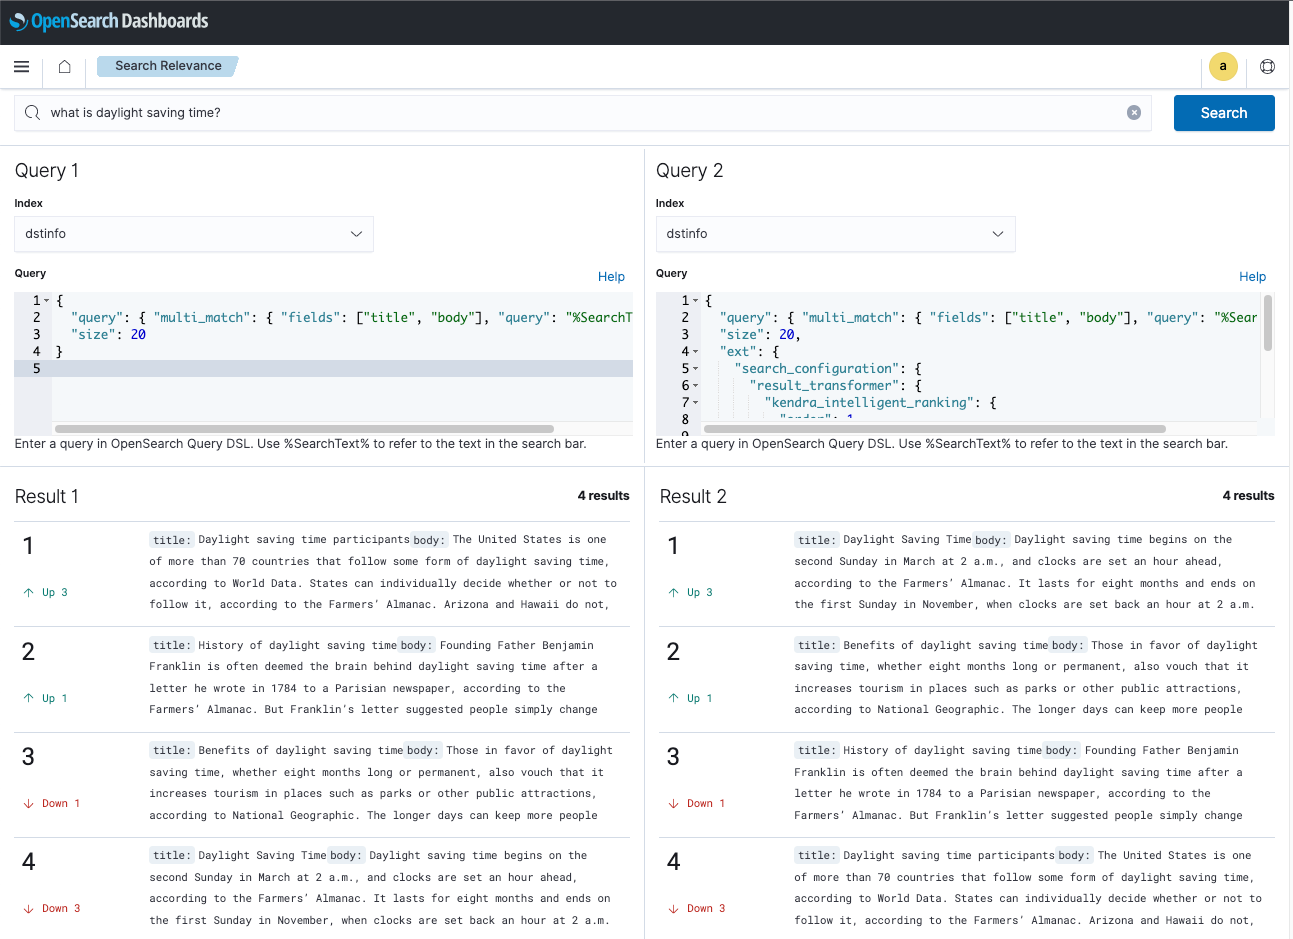This screenshot has height=939, width=1293.
Task: Select "Benefits of daylight saving time" text in Result 1
Action: [x=301, y=750]
